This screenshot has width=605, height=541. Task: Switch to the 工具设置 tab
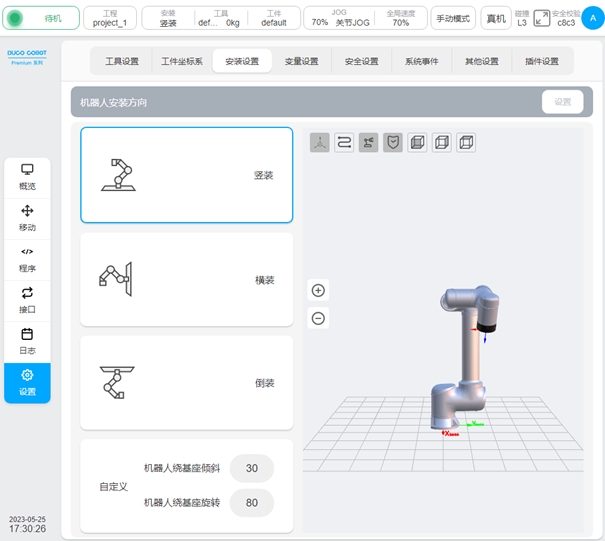pos(122,61)
